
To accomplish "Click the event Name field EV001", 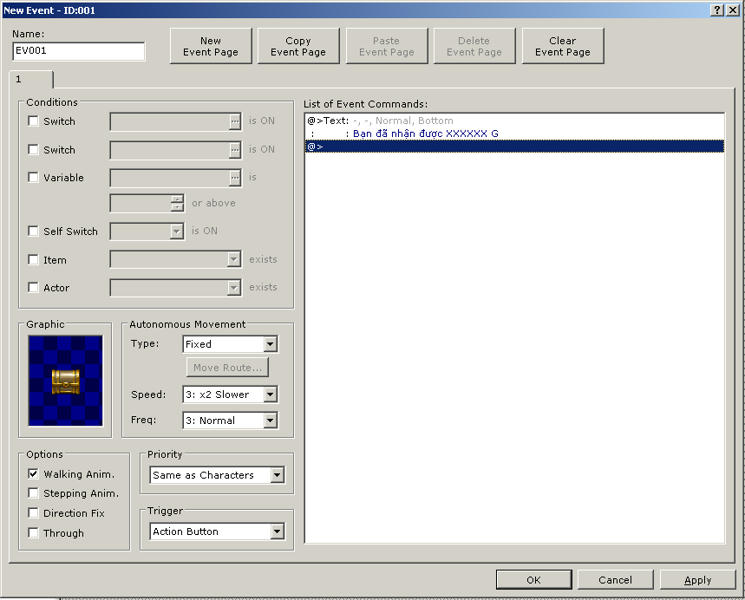I will (x=78, y=51).
